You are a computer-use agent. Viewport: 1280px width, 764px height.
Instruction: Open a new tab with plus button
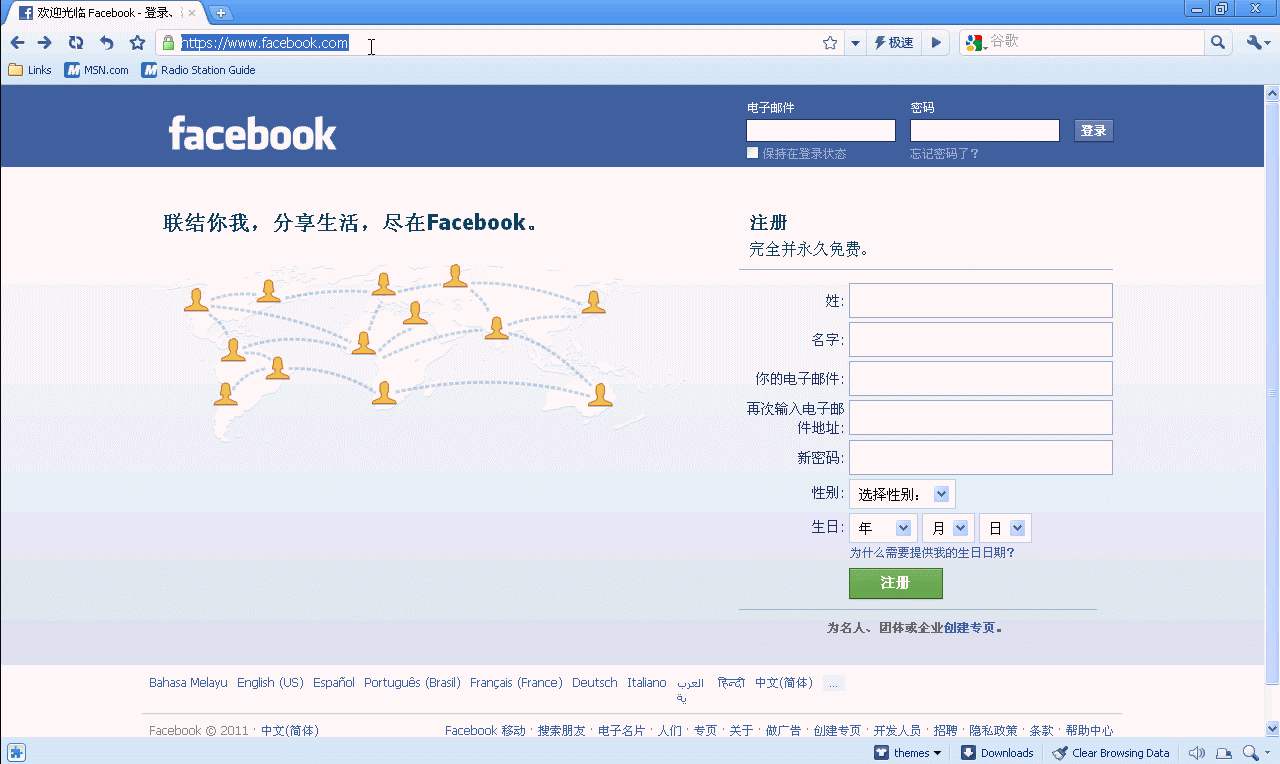221,13
